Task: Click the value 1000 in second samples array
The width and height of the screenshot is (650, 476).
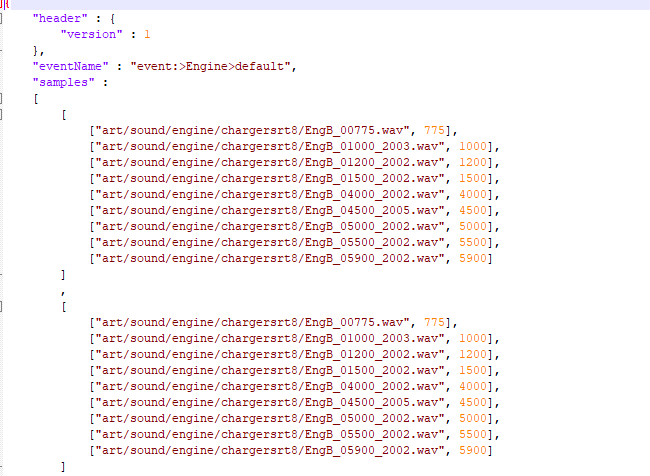Action: tap(473, 339)
